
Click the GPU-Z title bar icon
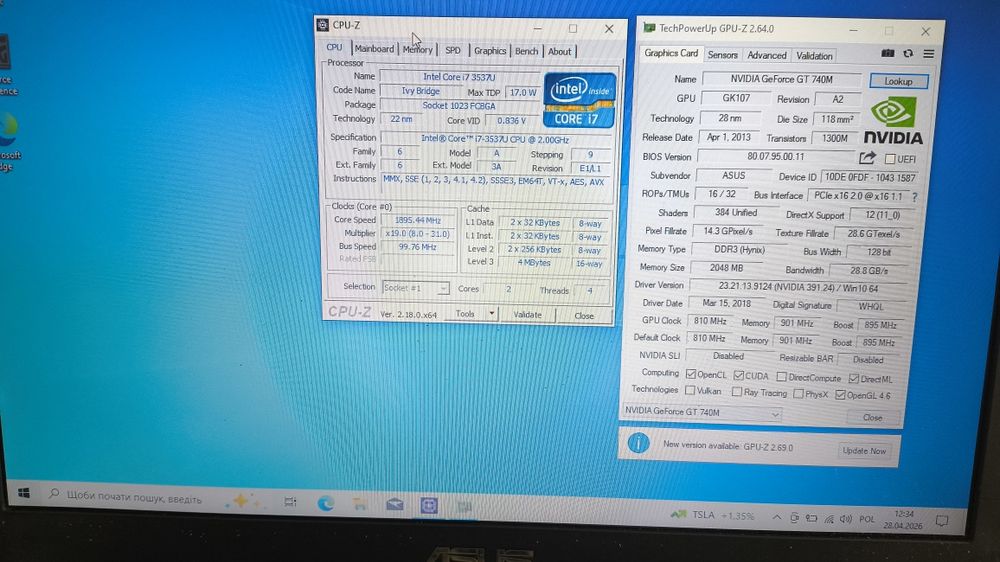point(649,27)
